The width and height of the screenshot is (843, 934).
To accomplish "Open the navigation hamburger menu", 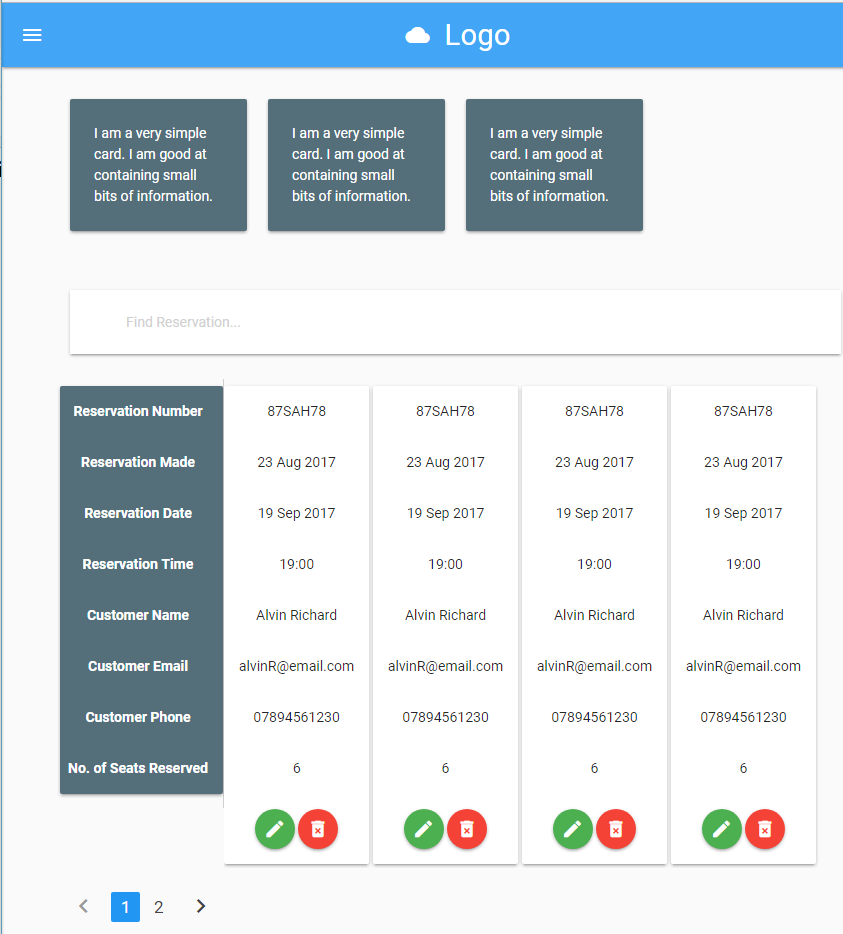I will (31, 34).
